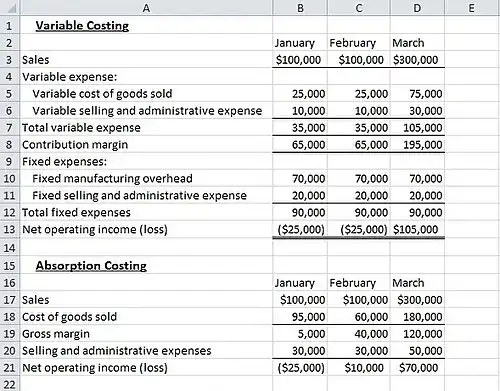
Task: Select row 21 header
Action: (x=9, y=368)
